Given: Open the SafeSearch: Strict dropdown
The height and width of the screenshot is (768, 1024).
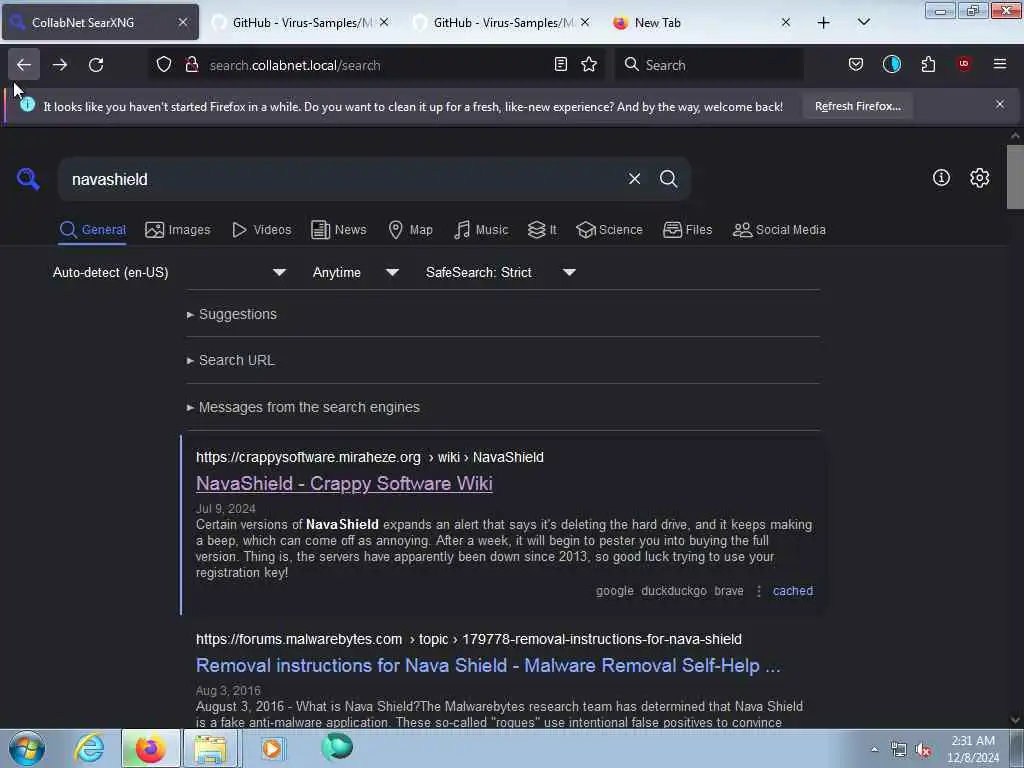Looking at the screenshot, I should 501,272.
